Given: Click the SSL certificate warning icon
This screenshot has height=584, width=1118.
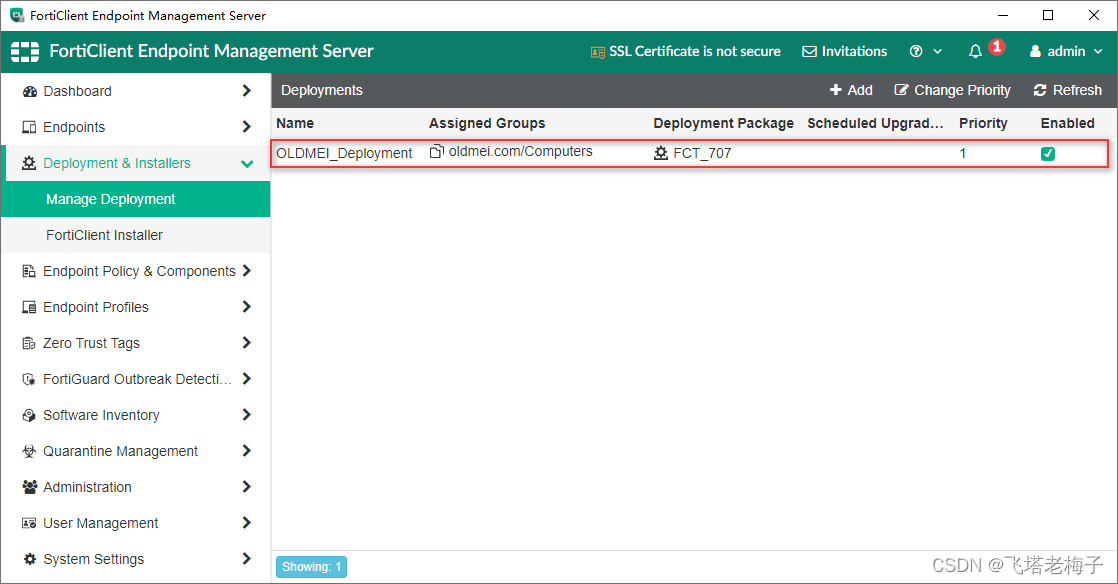Looking at the screenshot, I should (x=598, y=52).
